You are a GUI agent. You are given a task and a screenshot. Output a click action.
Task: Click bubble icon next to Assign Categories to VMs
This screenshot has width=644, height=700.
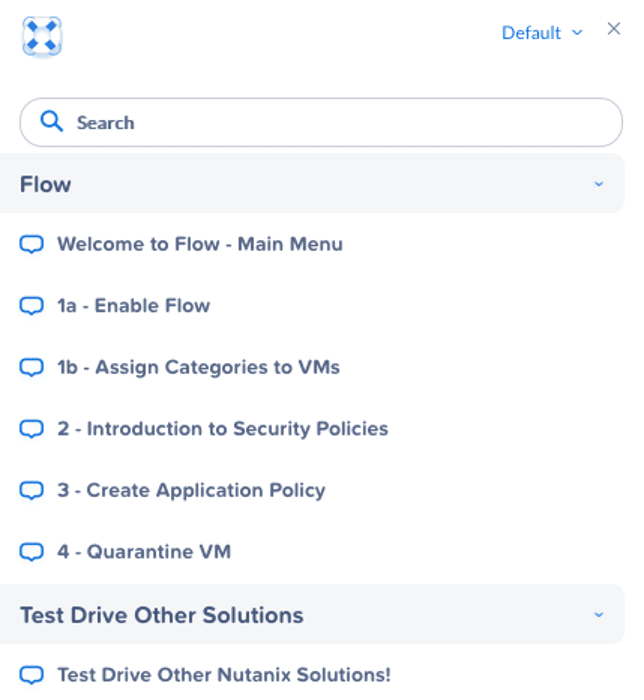pos(32,367)
